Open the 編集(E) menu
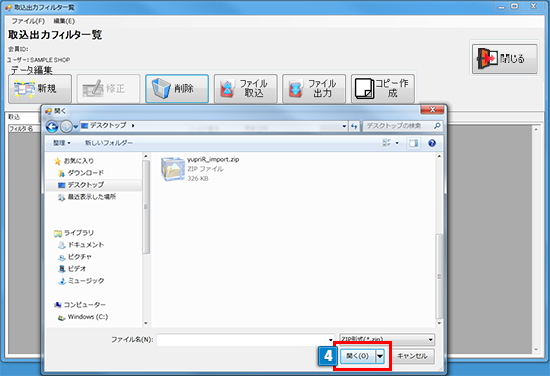The width and height of the screenshot is (550, 376). pyautogui.click(x=64, y=21)
